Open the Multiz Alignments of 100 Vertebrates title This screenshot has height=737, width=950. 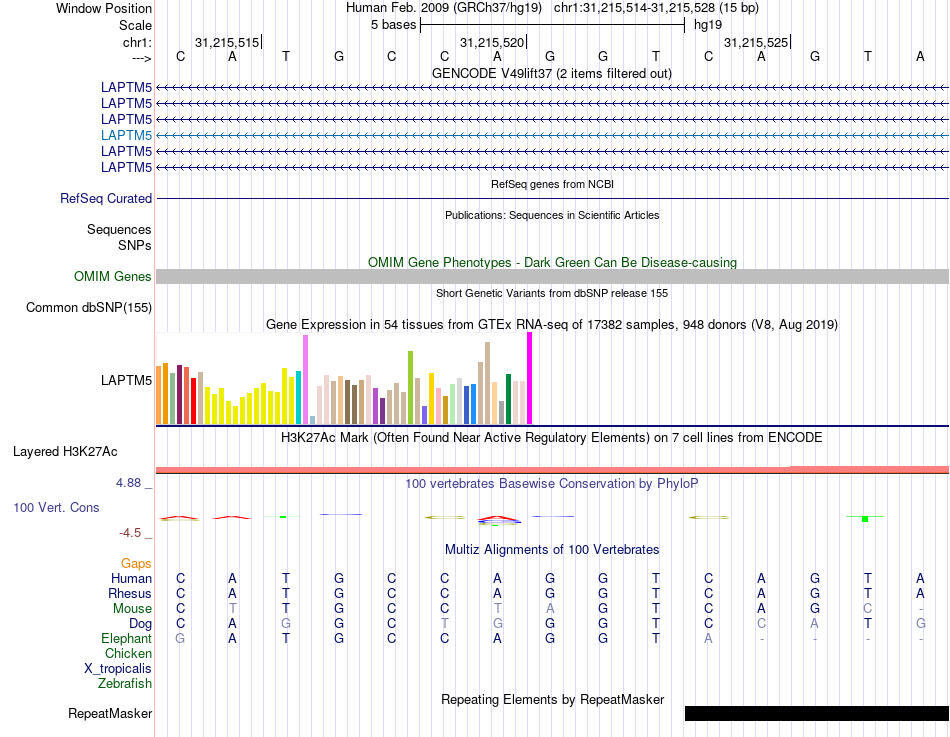(552, 550)
